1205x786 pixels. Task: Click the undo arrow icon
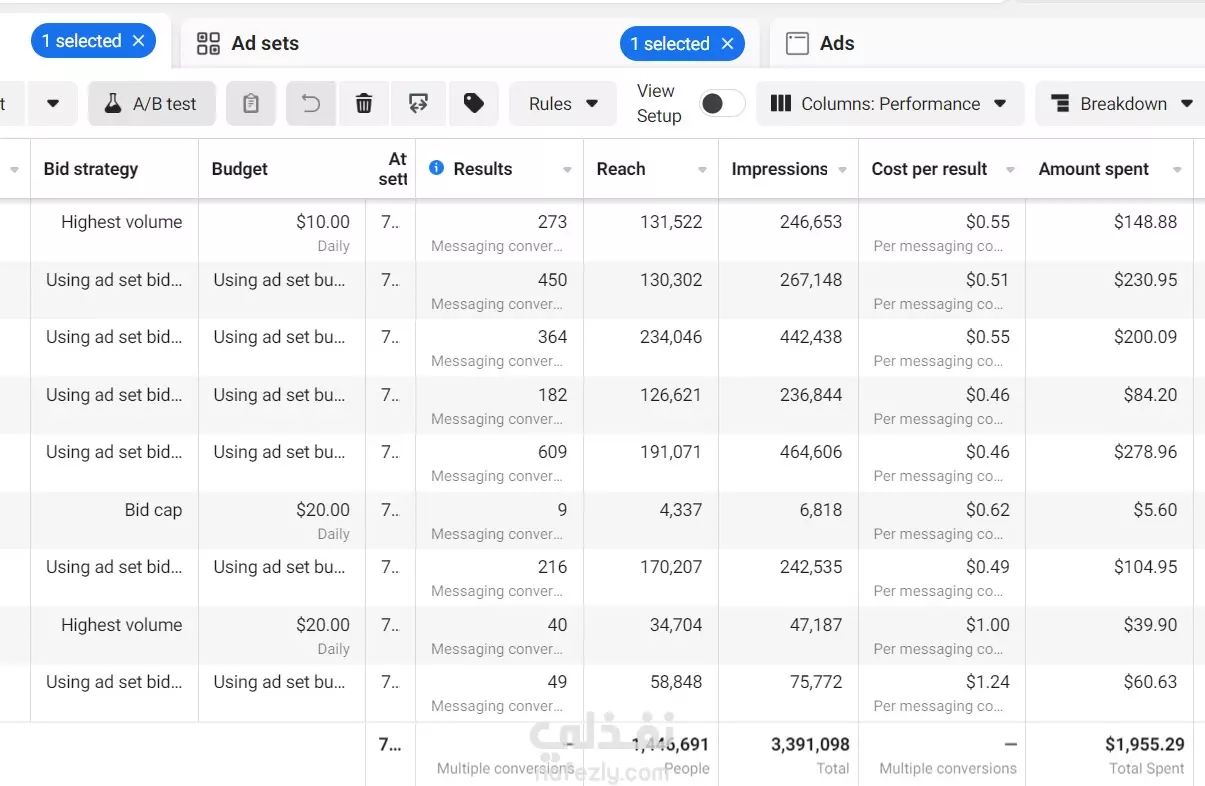311,104
